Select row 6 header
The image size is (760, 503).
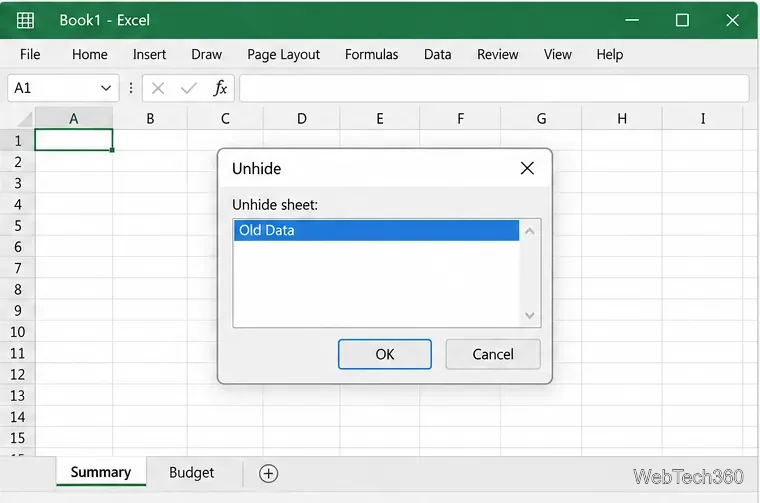pos(18,247)
